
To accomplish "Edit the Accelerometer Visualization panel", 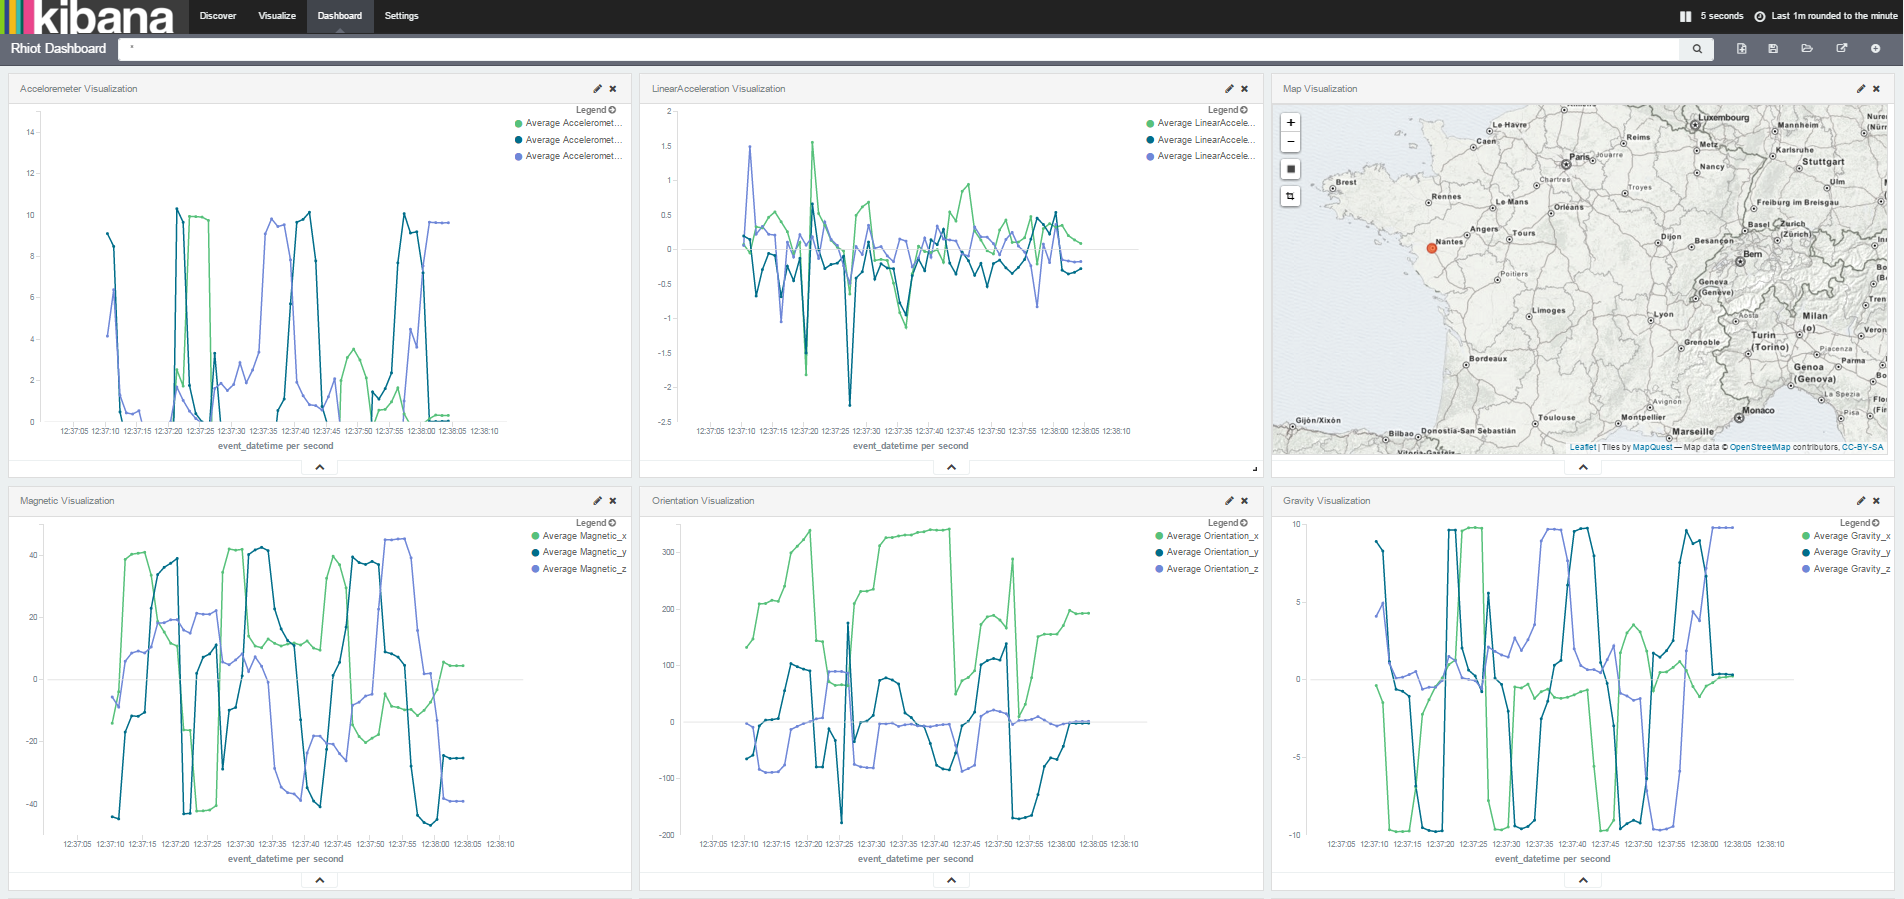I will (x=597, y=89).
